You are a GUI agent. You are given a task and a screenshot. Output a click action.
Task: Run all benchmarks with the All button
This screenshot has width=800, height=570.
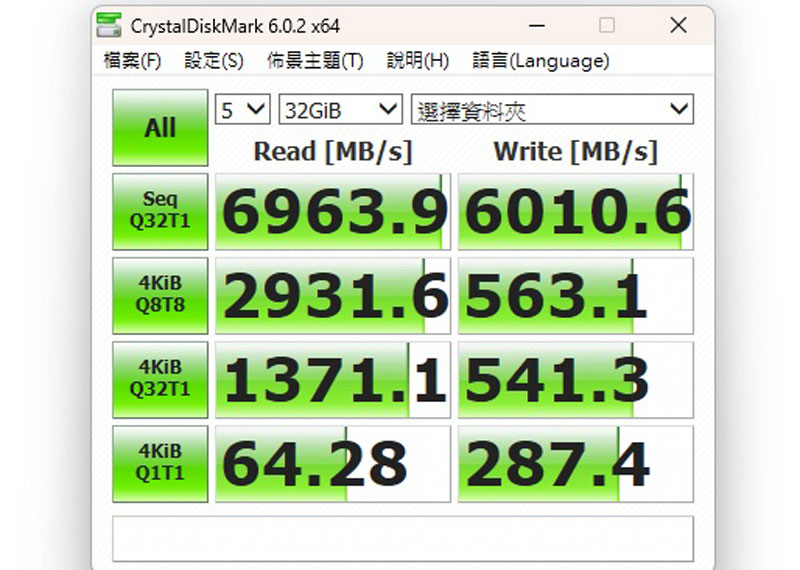tap(160, 128)
